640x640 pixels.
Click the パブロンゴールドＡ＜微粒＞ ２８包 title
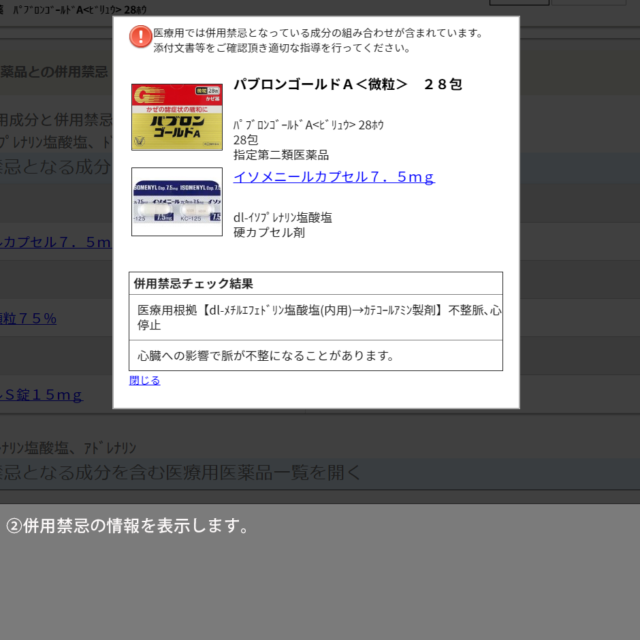(347, 85)
